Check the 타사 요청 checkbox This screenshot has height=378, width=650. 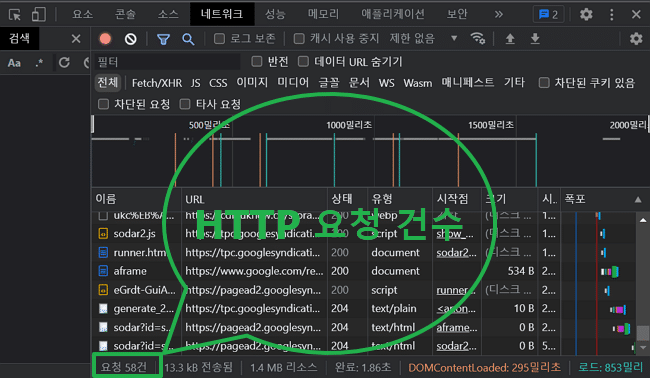(x=185, y=104)
